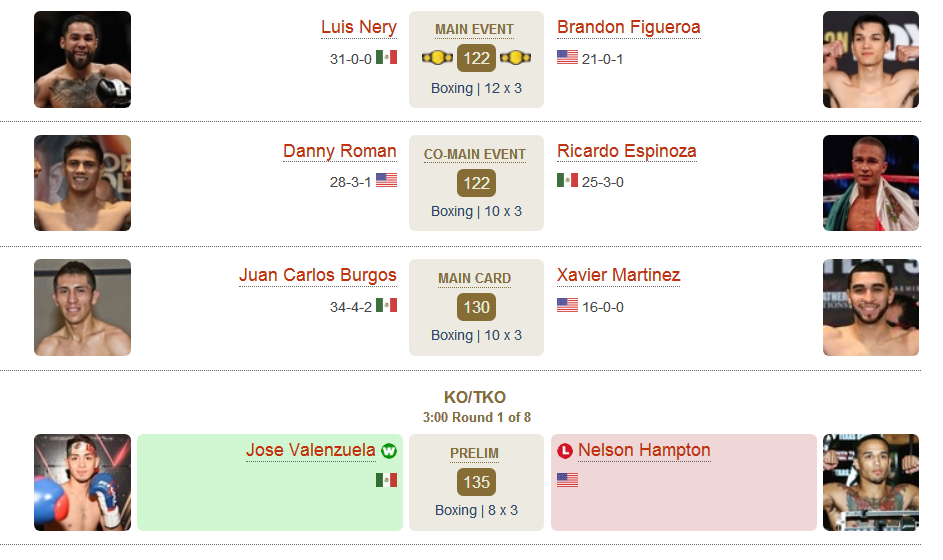Click the green W winner badge
This screenshot has height=560, width=943.
pyautogui.click(x=389, y=451)
